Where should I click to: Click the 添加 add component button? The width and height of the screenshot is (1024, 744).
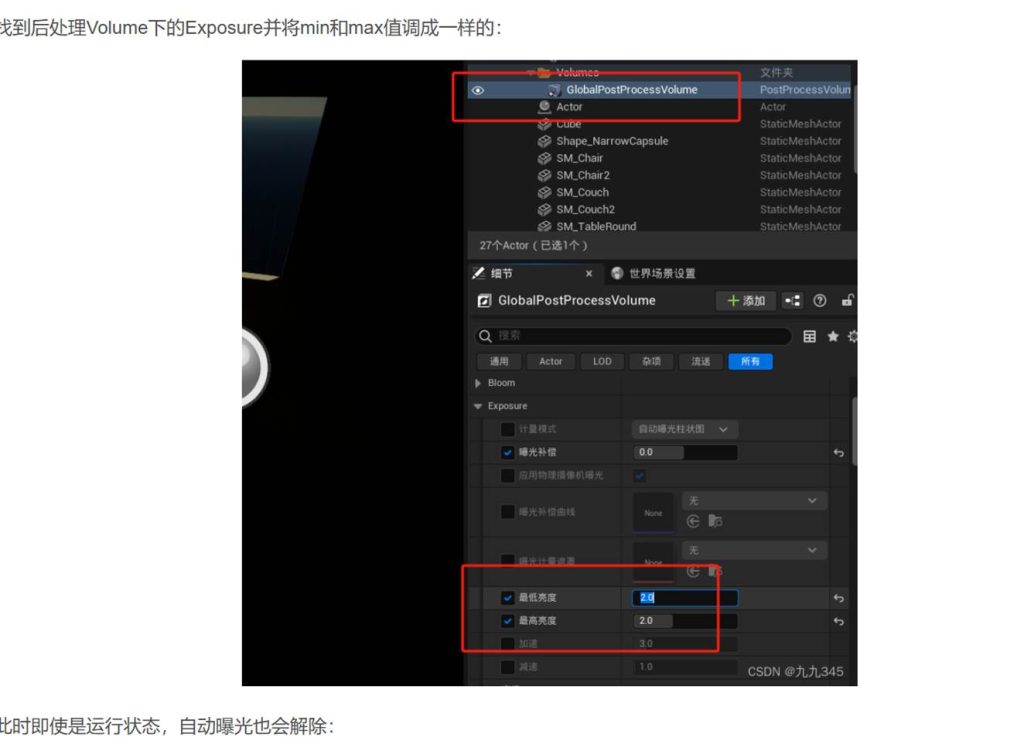coord(746,301)
